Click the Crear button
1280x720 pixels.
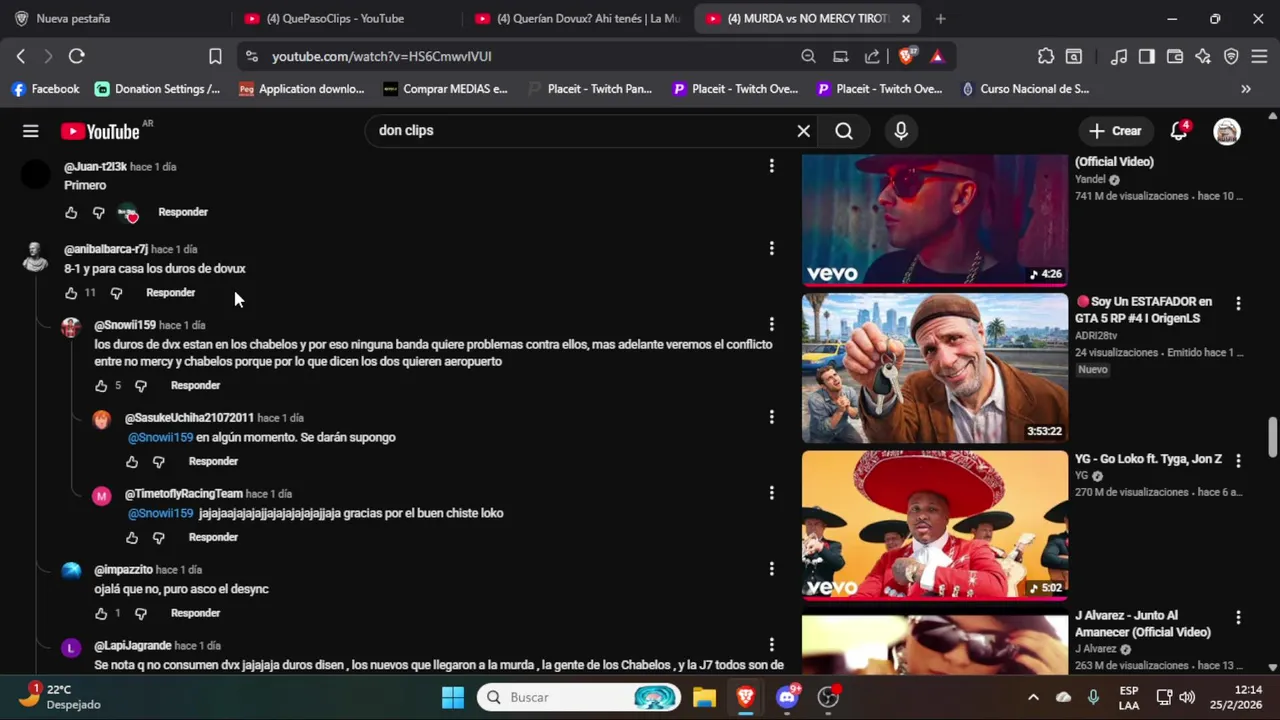point(1115,131)
